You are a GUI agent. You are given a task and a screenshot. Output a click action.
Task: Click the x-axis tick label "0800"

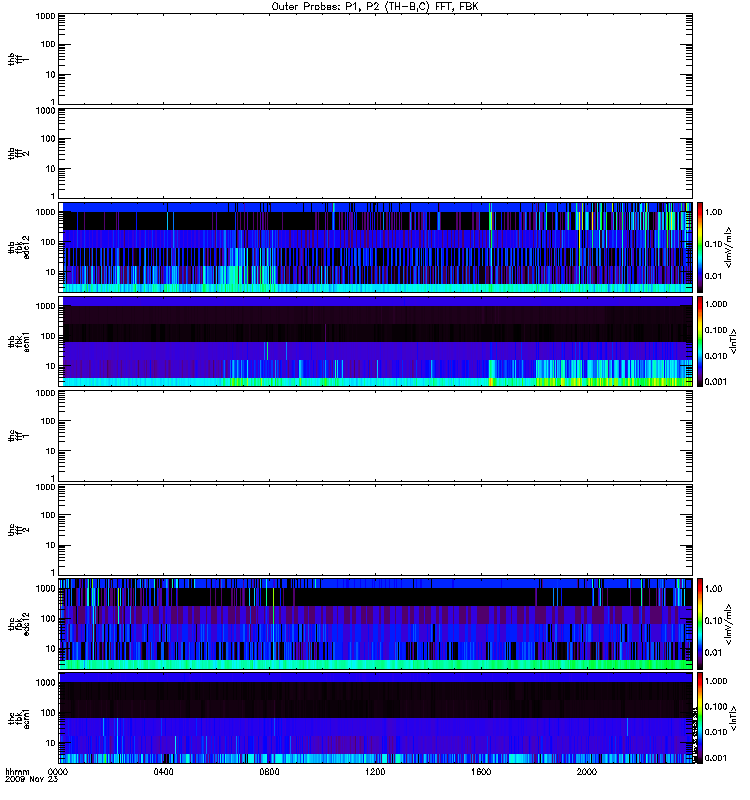(269, 772)
